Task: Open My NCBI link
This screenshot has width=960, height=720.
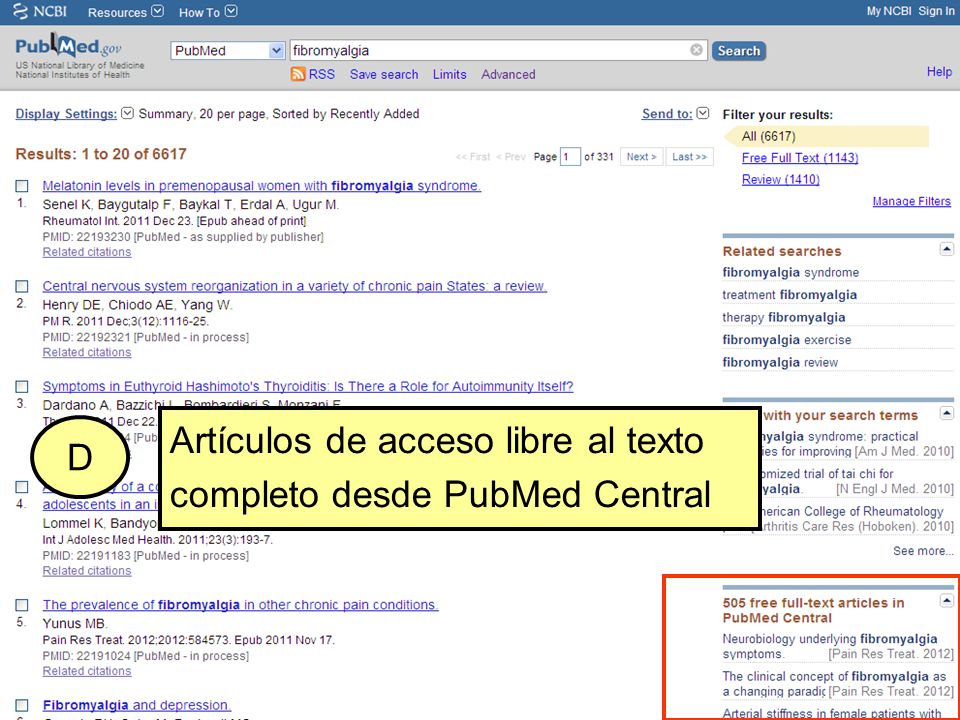Action: [889, 11]
